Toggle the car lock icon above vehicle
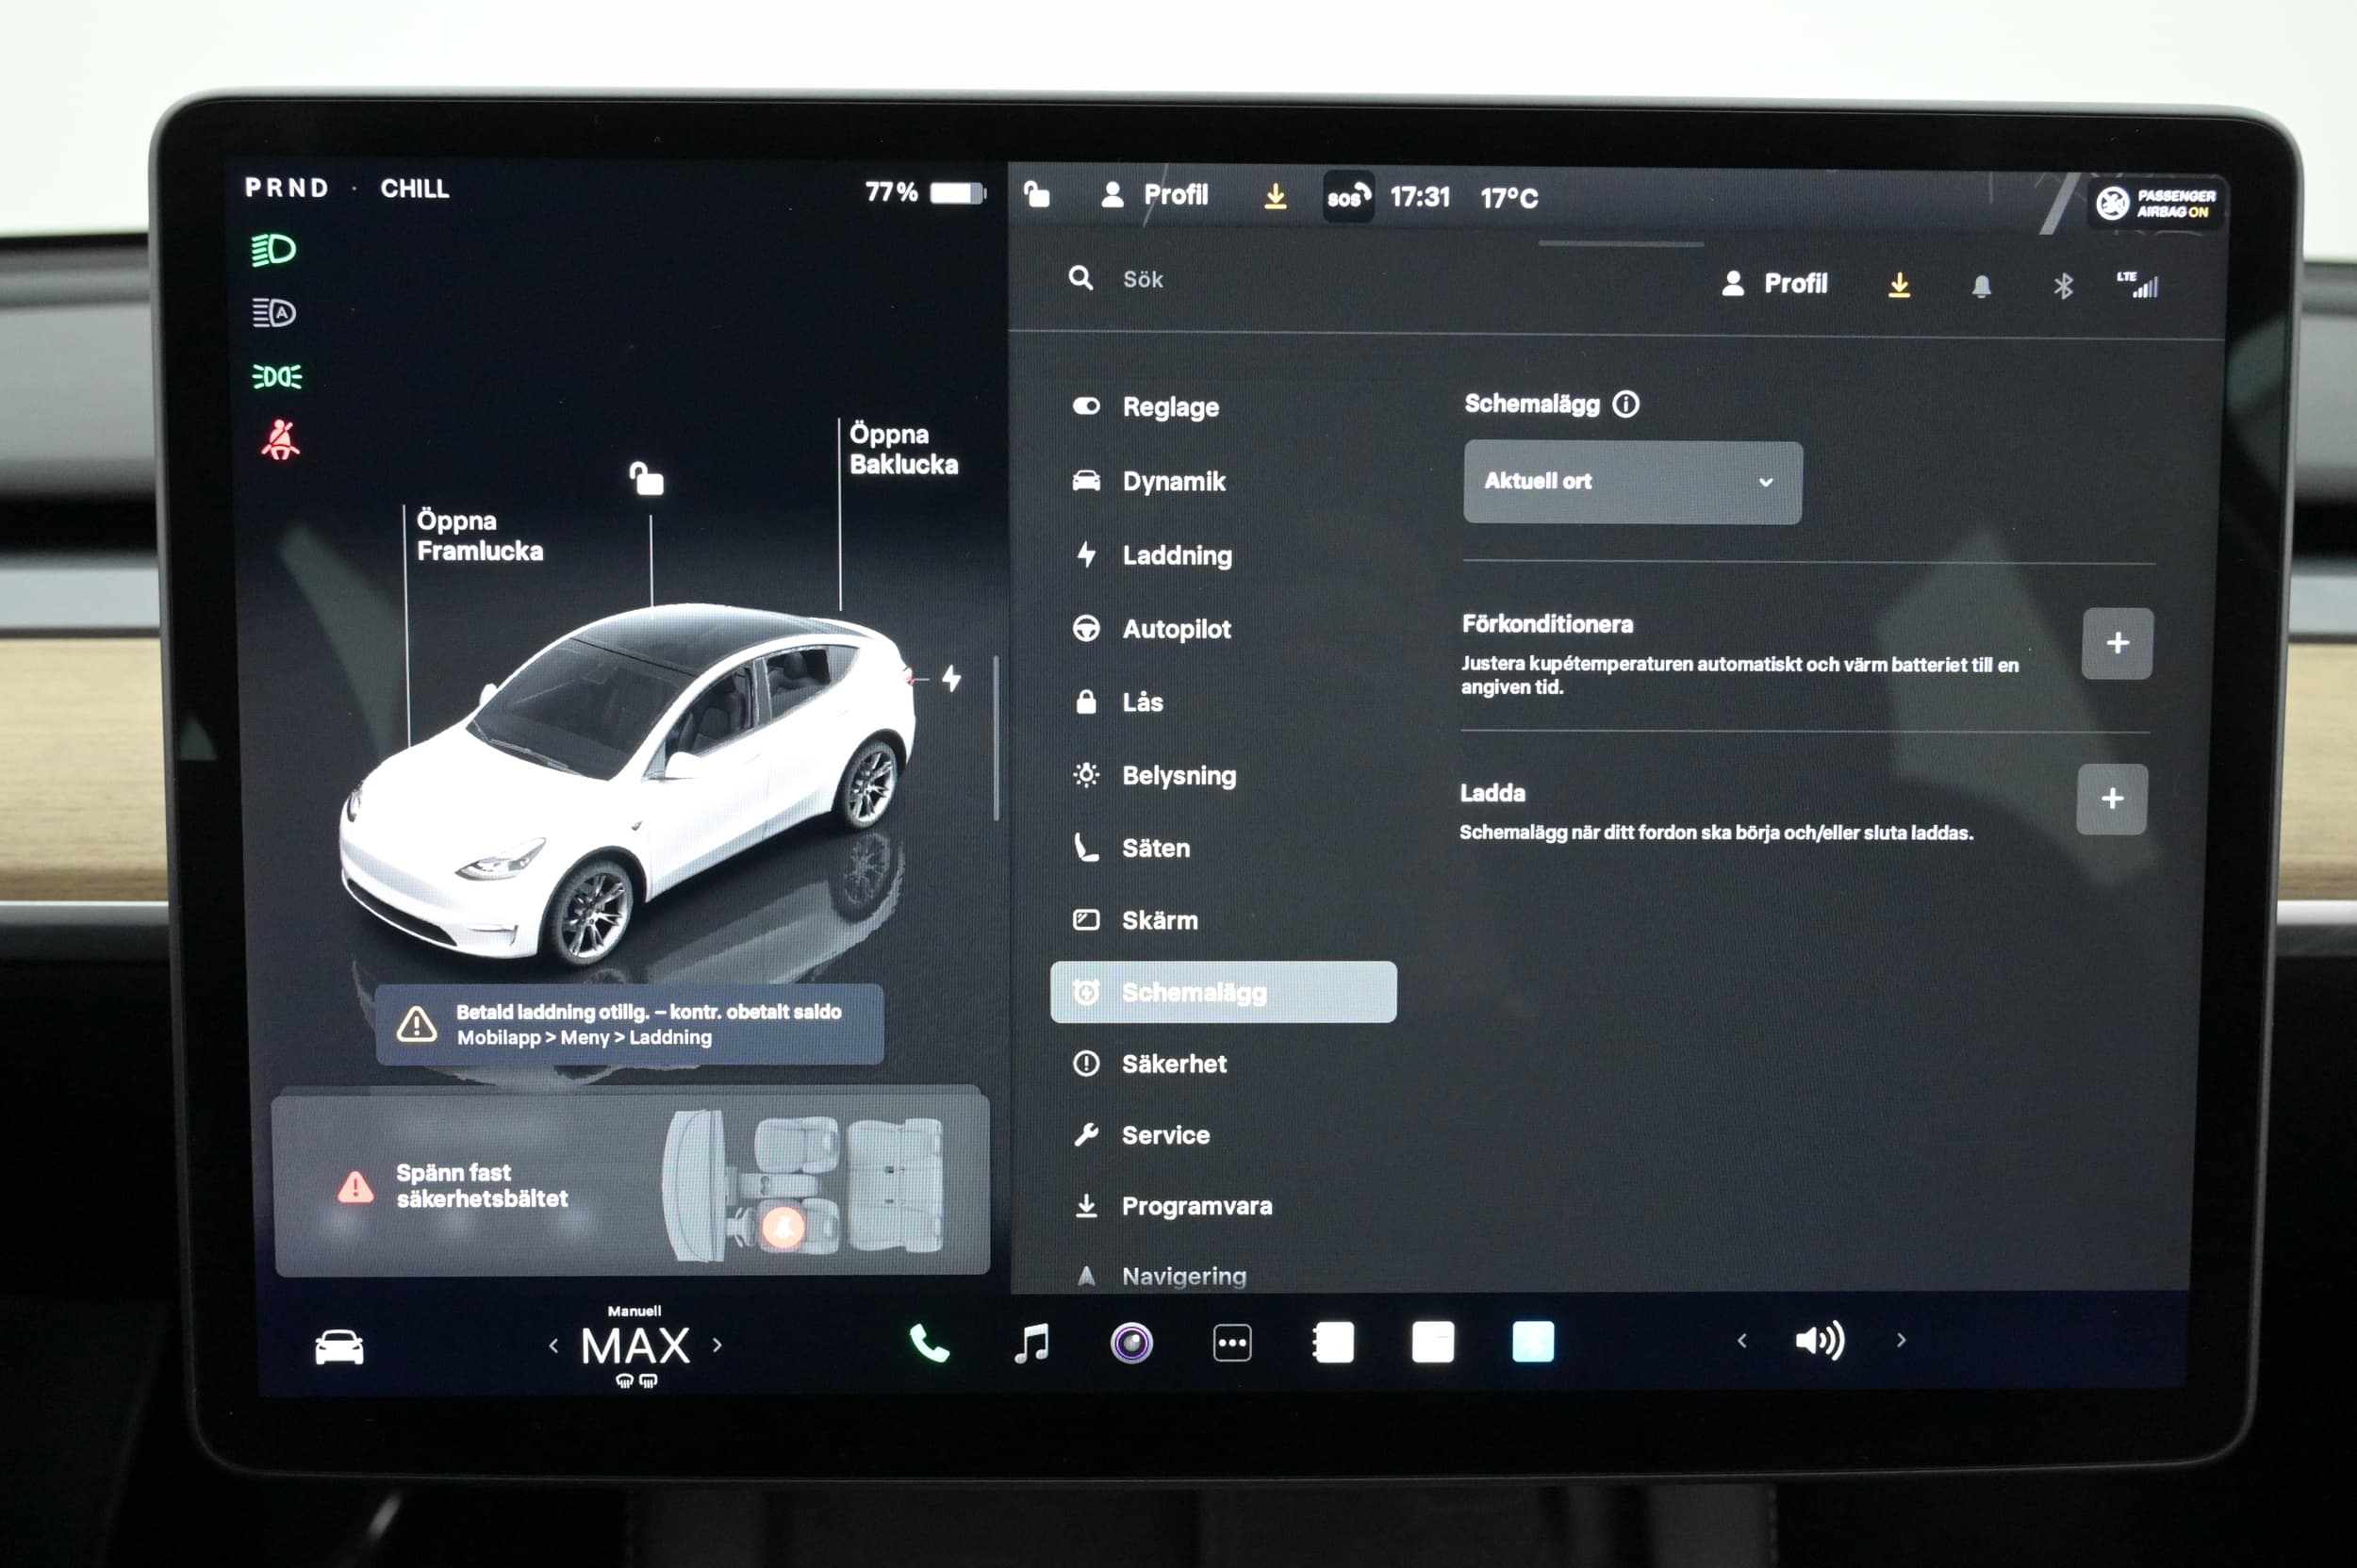The width and height of the screenshot is (2357, 1568). pos(646,479)
